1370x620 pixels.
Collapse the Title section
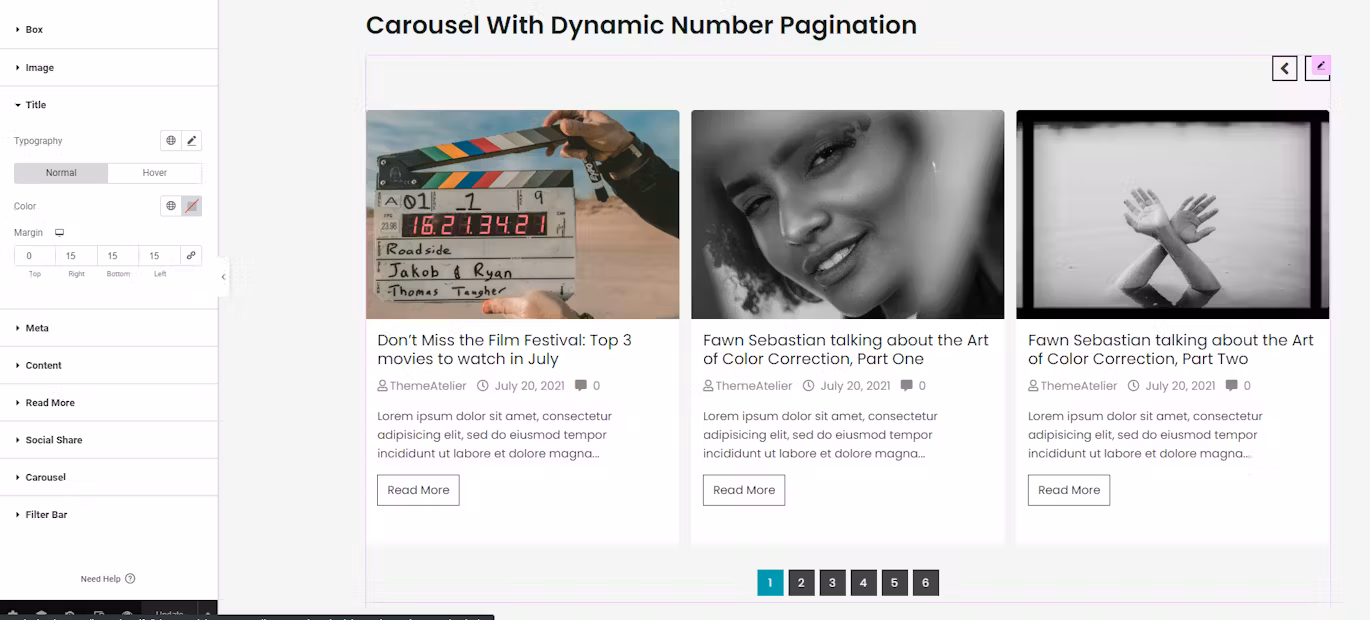(109, 105)
